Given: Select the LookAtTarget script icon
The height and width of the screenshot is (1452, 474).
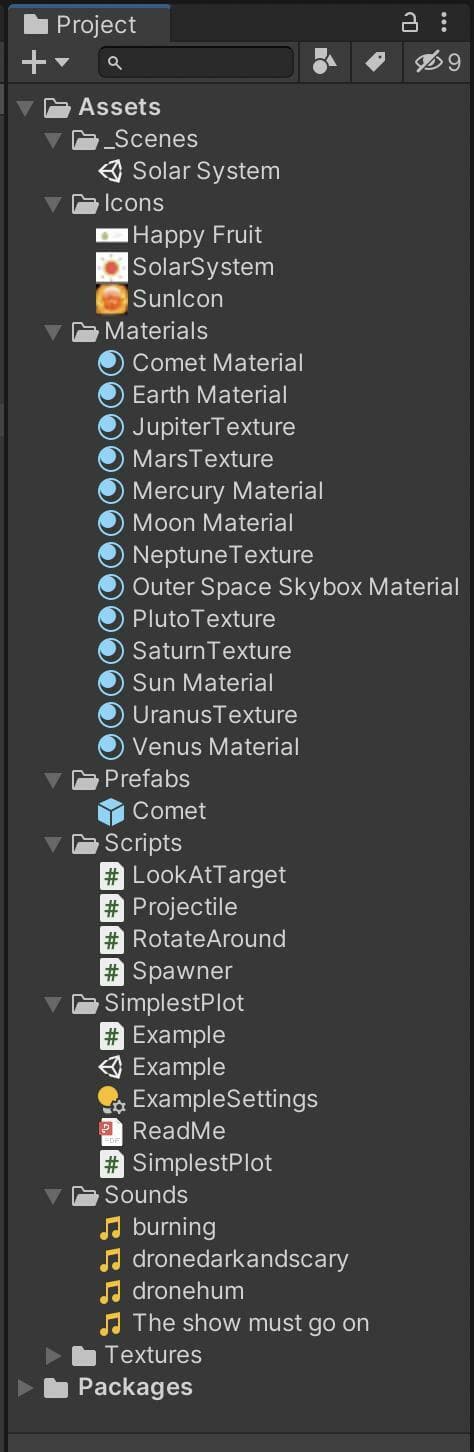Looking at the screenshot, I should [111, 875].
